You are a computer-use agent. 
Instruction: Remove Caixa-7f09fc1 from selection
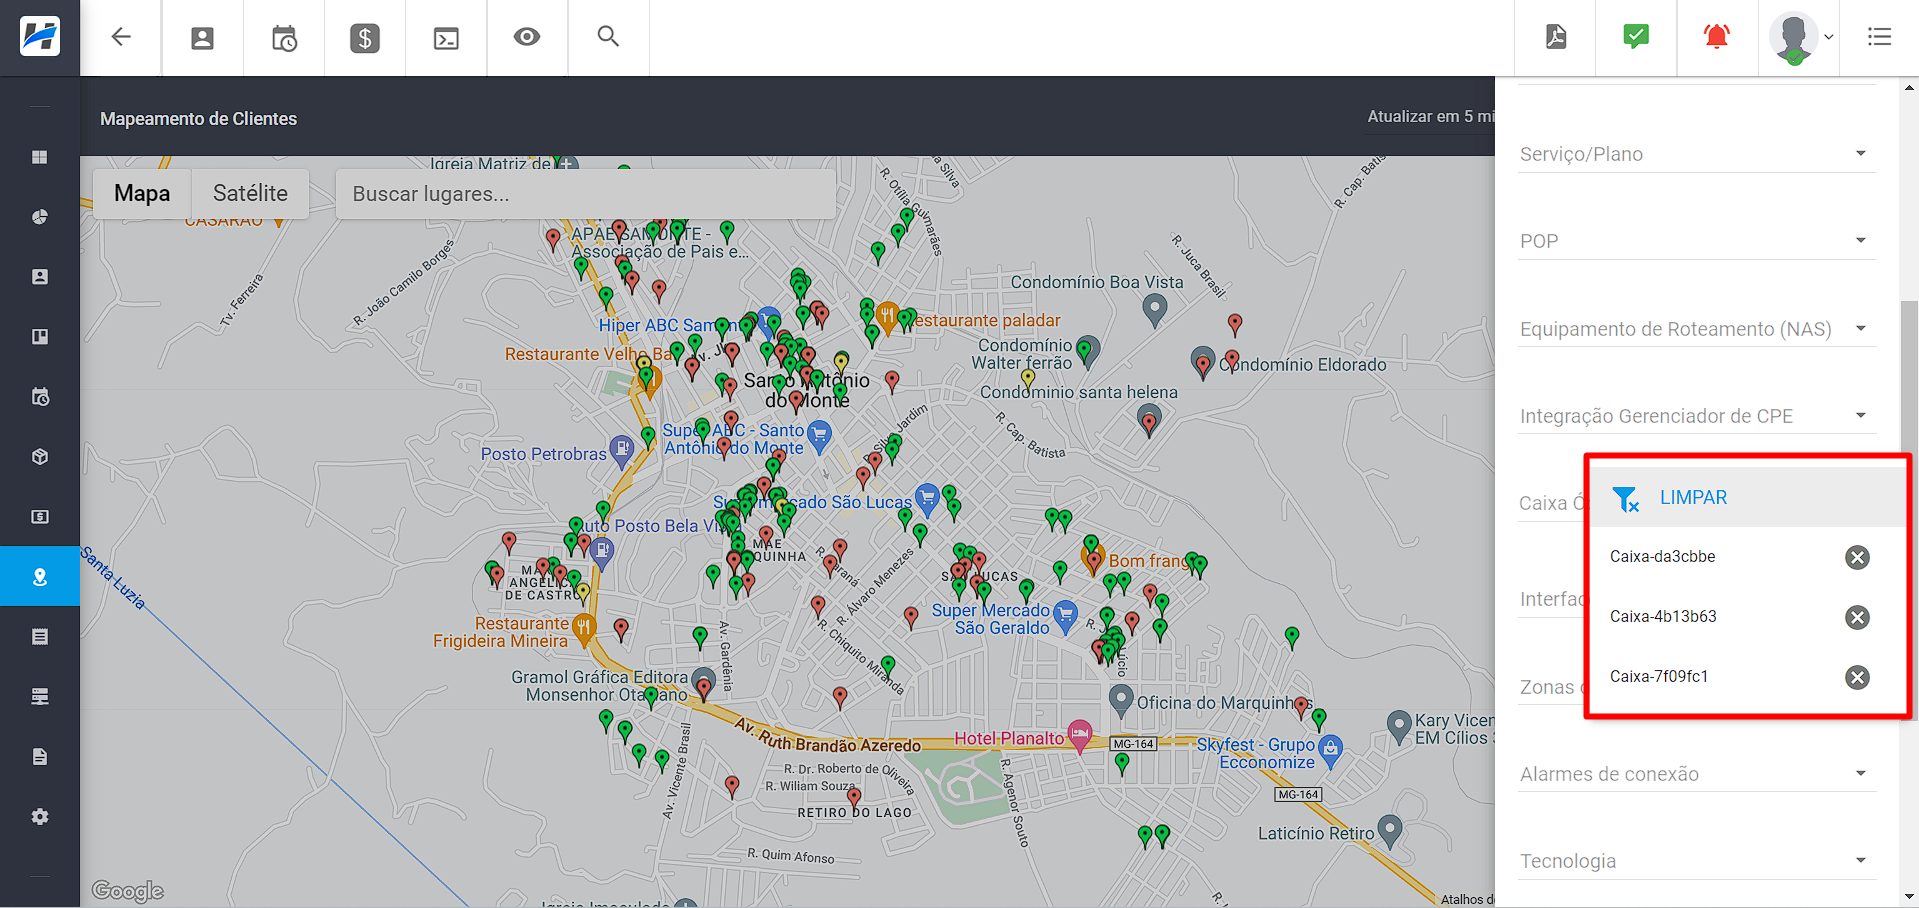(x=1857, y=678)
